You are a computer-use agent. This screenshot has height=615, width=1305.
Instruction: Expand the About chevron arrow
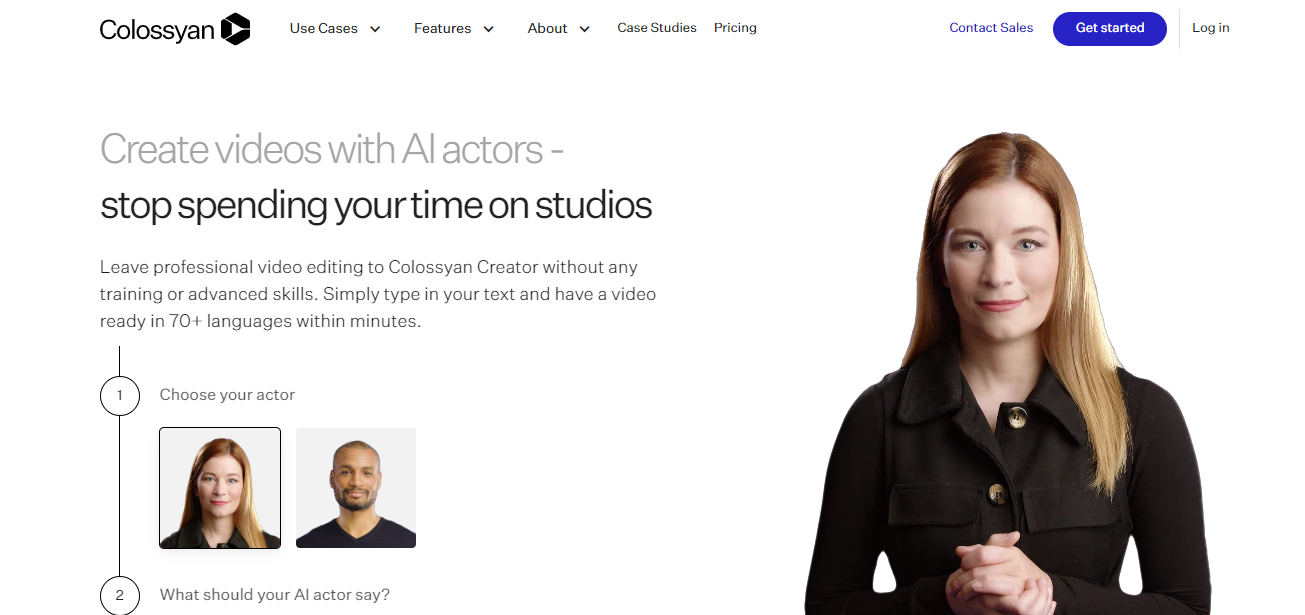point(584,29)
